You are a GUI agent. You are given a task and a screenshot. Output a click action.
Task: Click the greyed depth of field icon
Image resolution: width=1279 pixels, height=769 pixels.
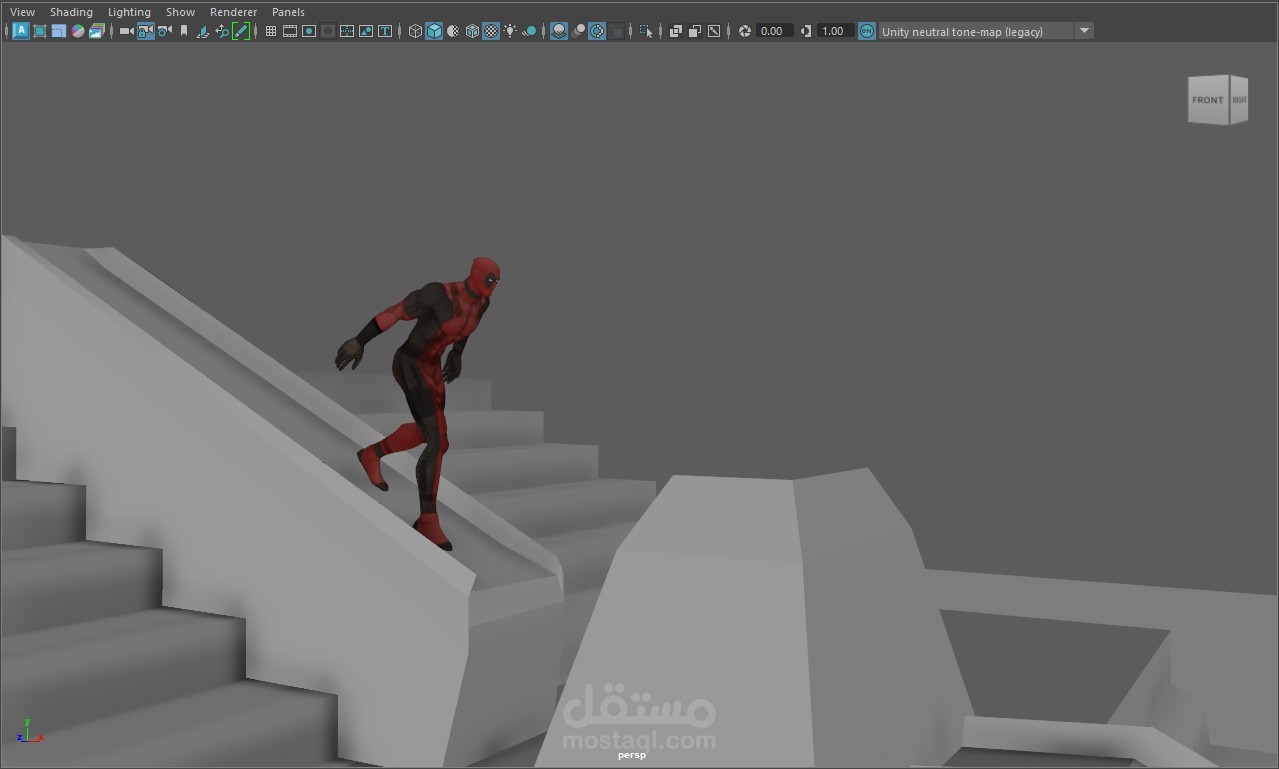click(617, 31)
